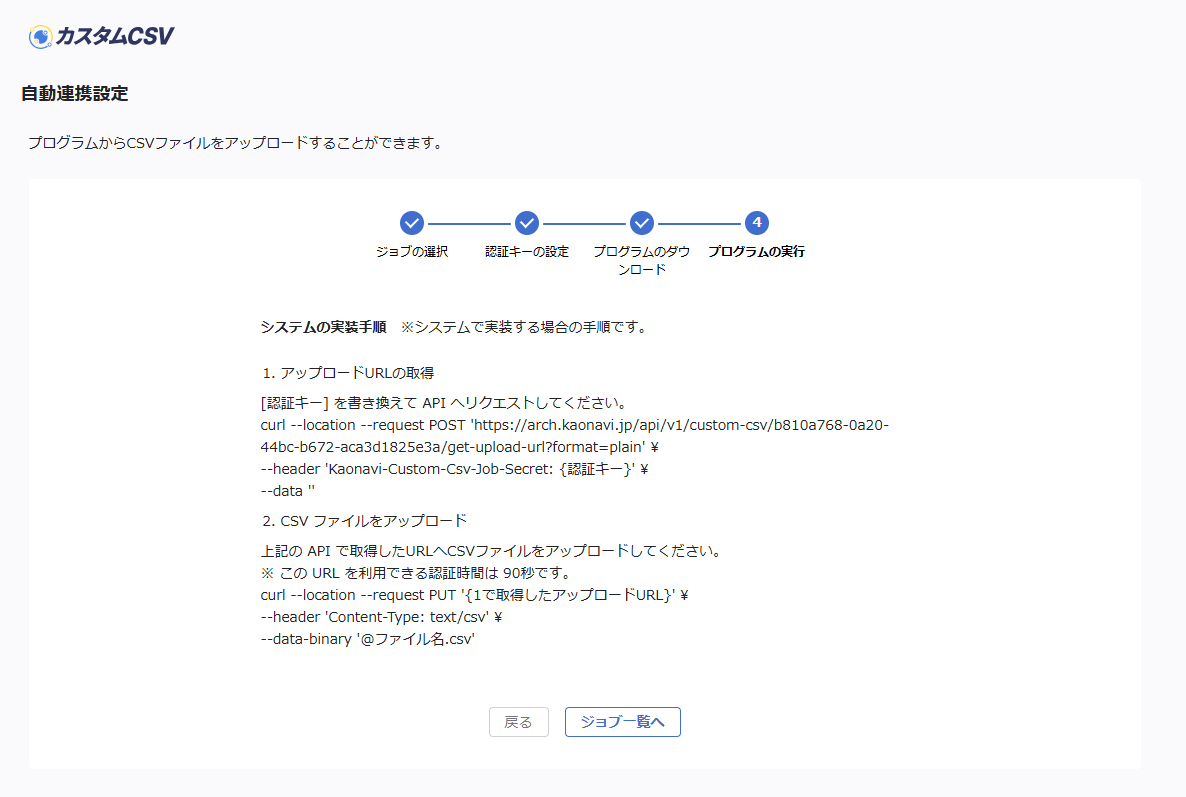This screenshot has width=1186, height=797.
Task: Click the circle icon for プログラムの実行 step
Action: pos(756,223)
